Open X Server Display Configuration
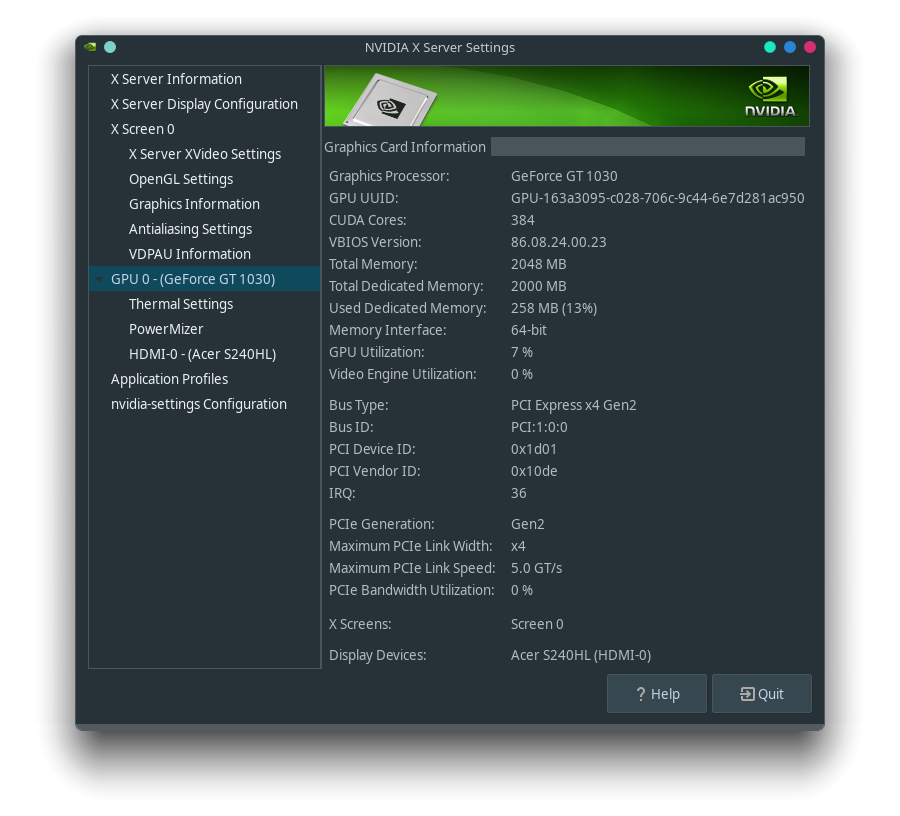The height and width of the screenshot is (816, 900). 204,104
